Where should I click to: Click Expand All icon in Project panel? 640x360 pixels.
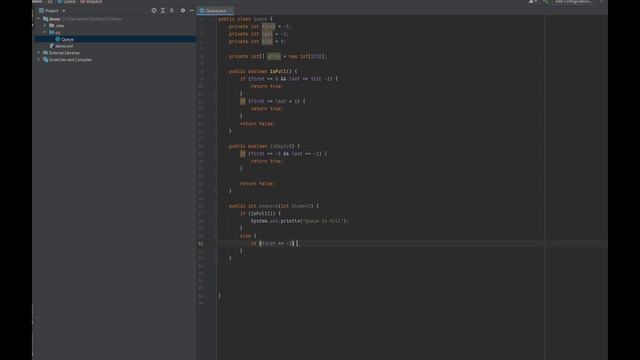click(163, 11)
